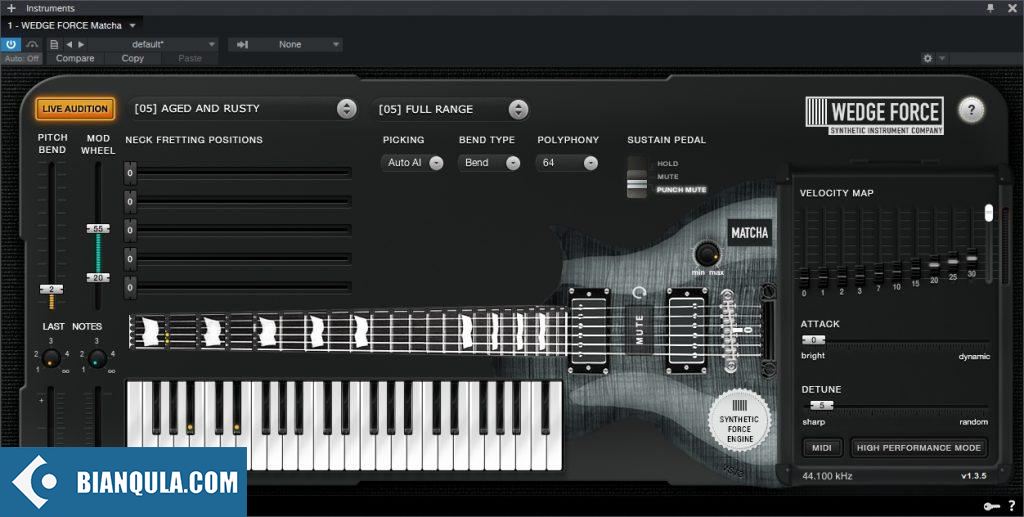Screen dimensions: 1024x517
Task: Open the default* preset dropdown
Action: pos(153,44)
